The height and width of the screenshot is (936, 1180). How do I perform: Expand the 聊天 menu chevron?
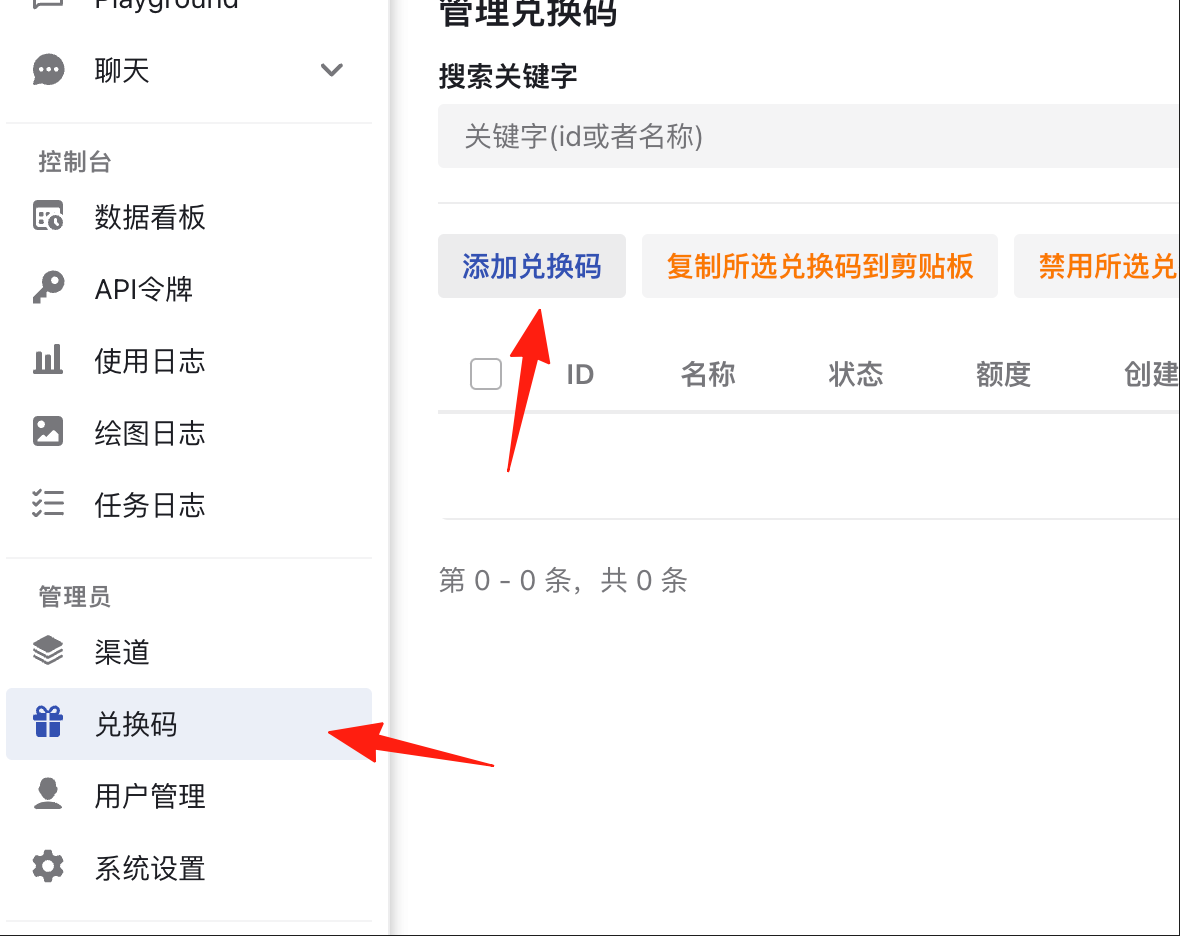[x=332, y=70]
